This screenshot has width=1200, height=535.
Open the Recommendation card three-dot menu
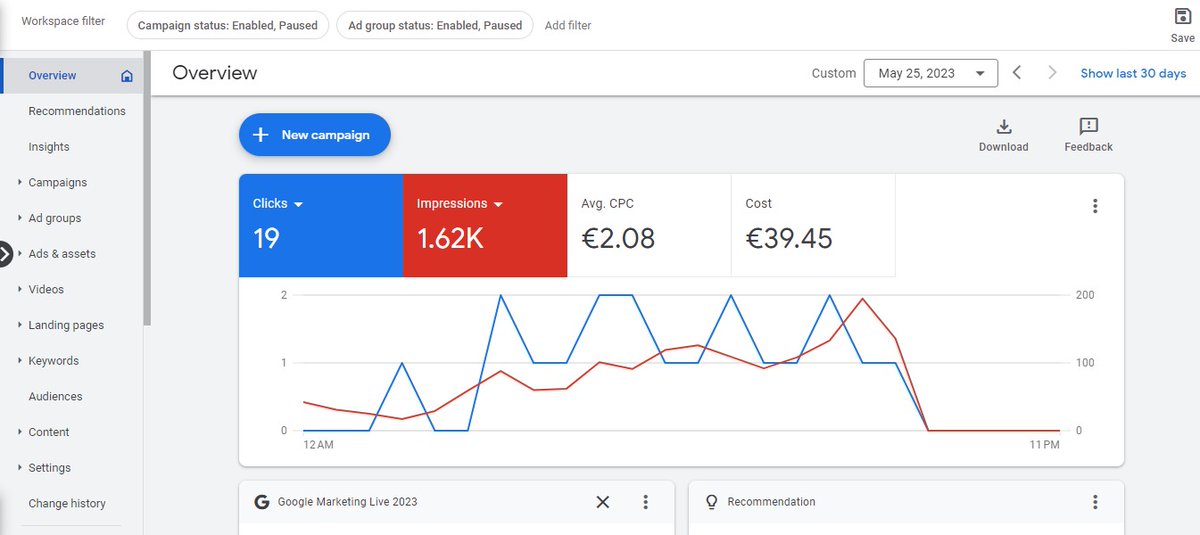coord(1095,502)
